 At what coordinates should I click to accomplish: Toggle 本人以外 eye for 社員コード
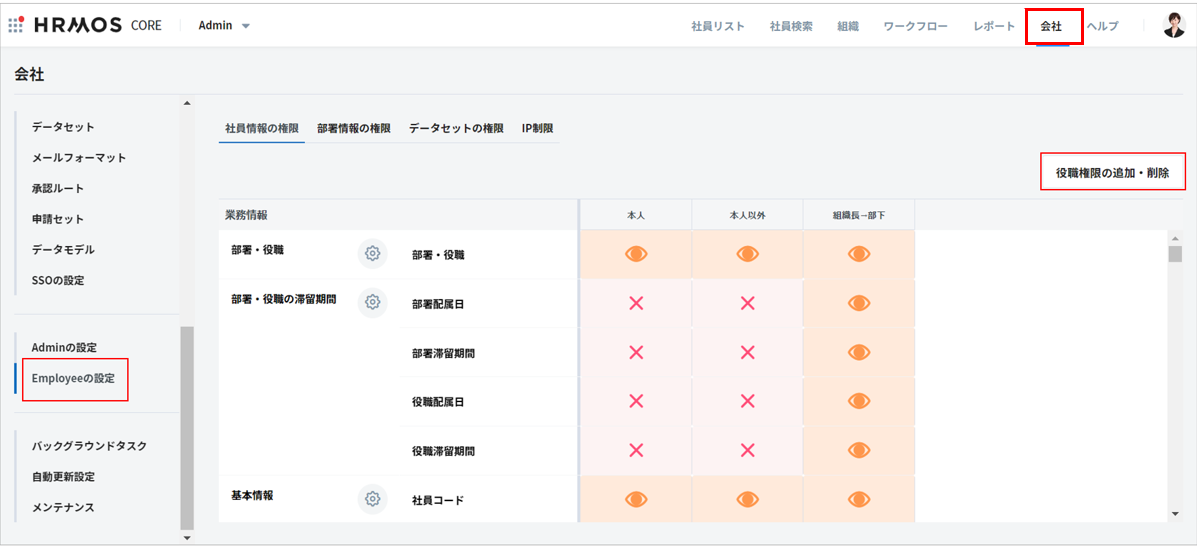pyautogui.click(x=747, y=499)
